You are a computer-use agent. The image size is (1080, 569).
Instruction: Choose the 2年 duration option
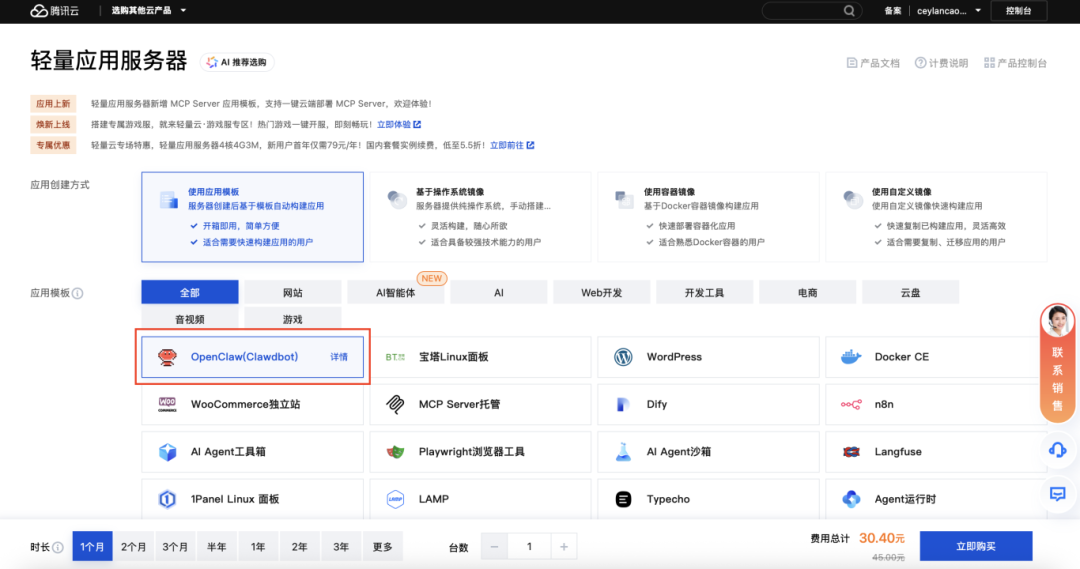tap(299, 546)
